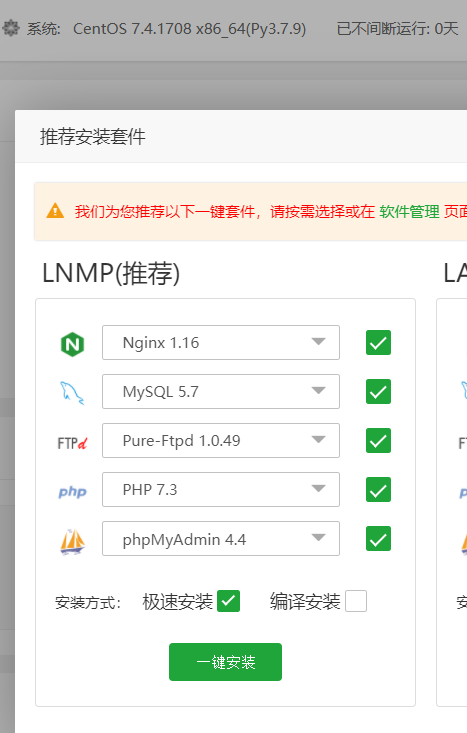The image size is (467, 733).
Task: Click the 一键安装 install button
Action: tap(225, 662)
